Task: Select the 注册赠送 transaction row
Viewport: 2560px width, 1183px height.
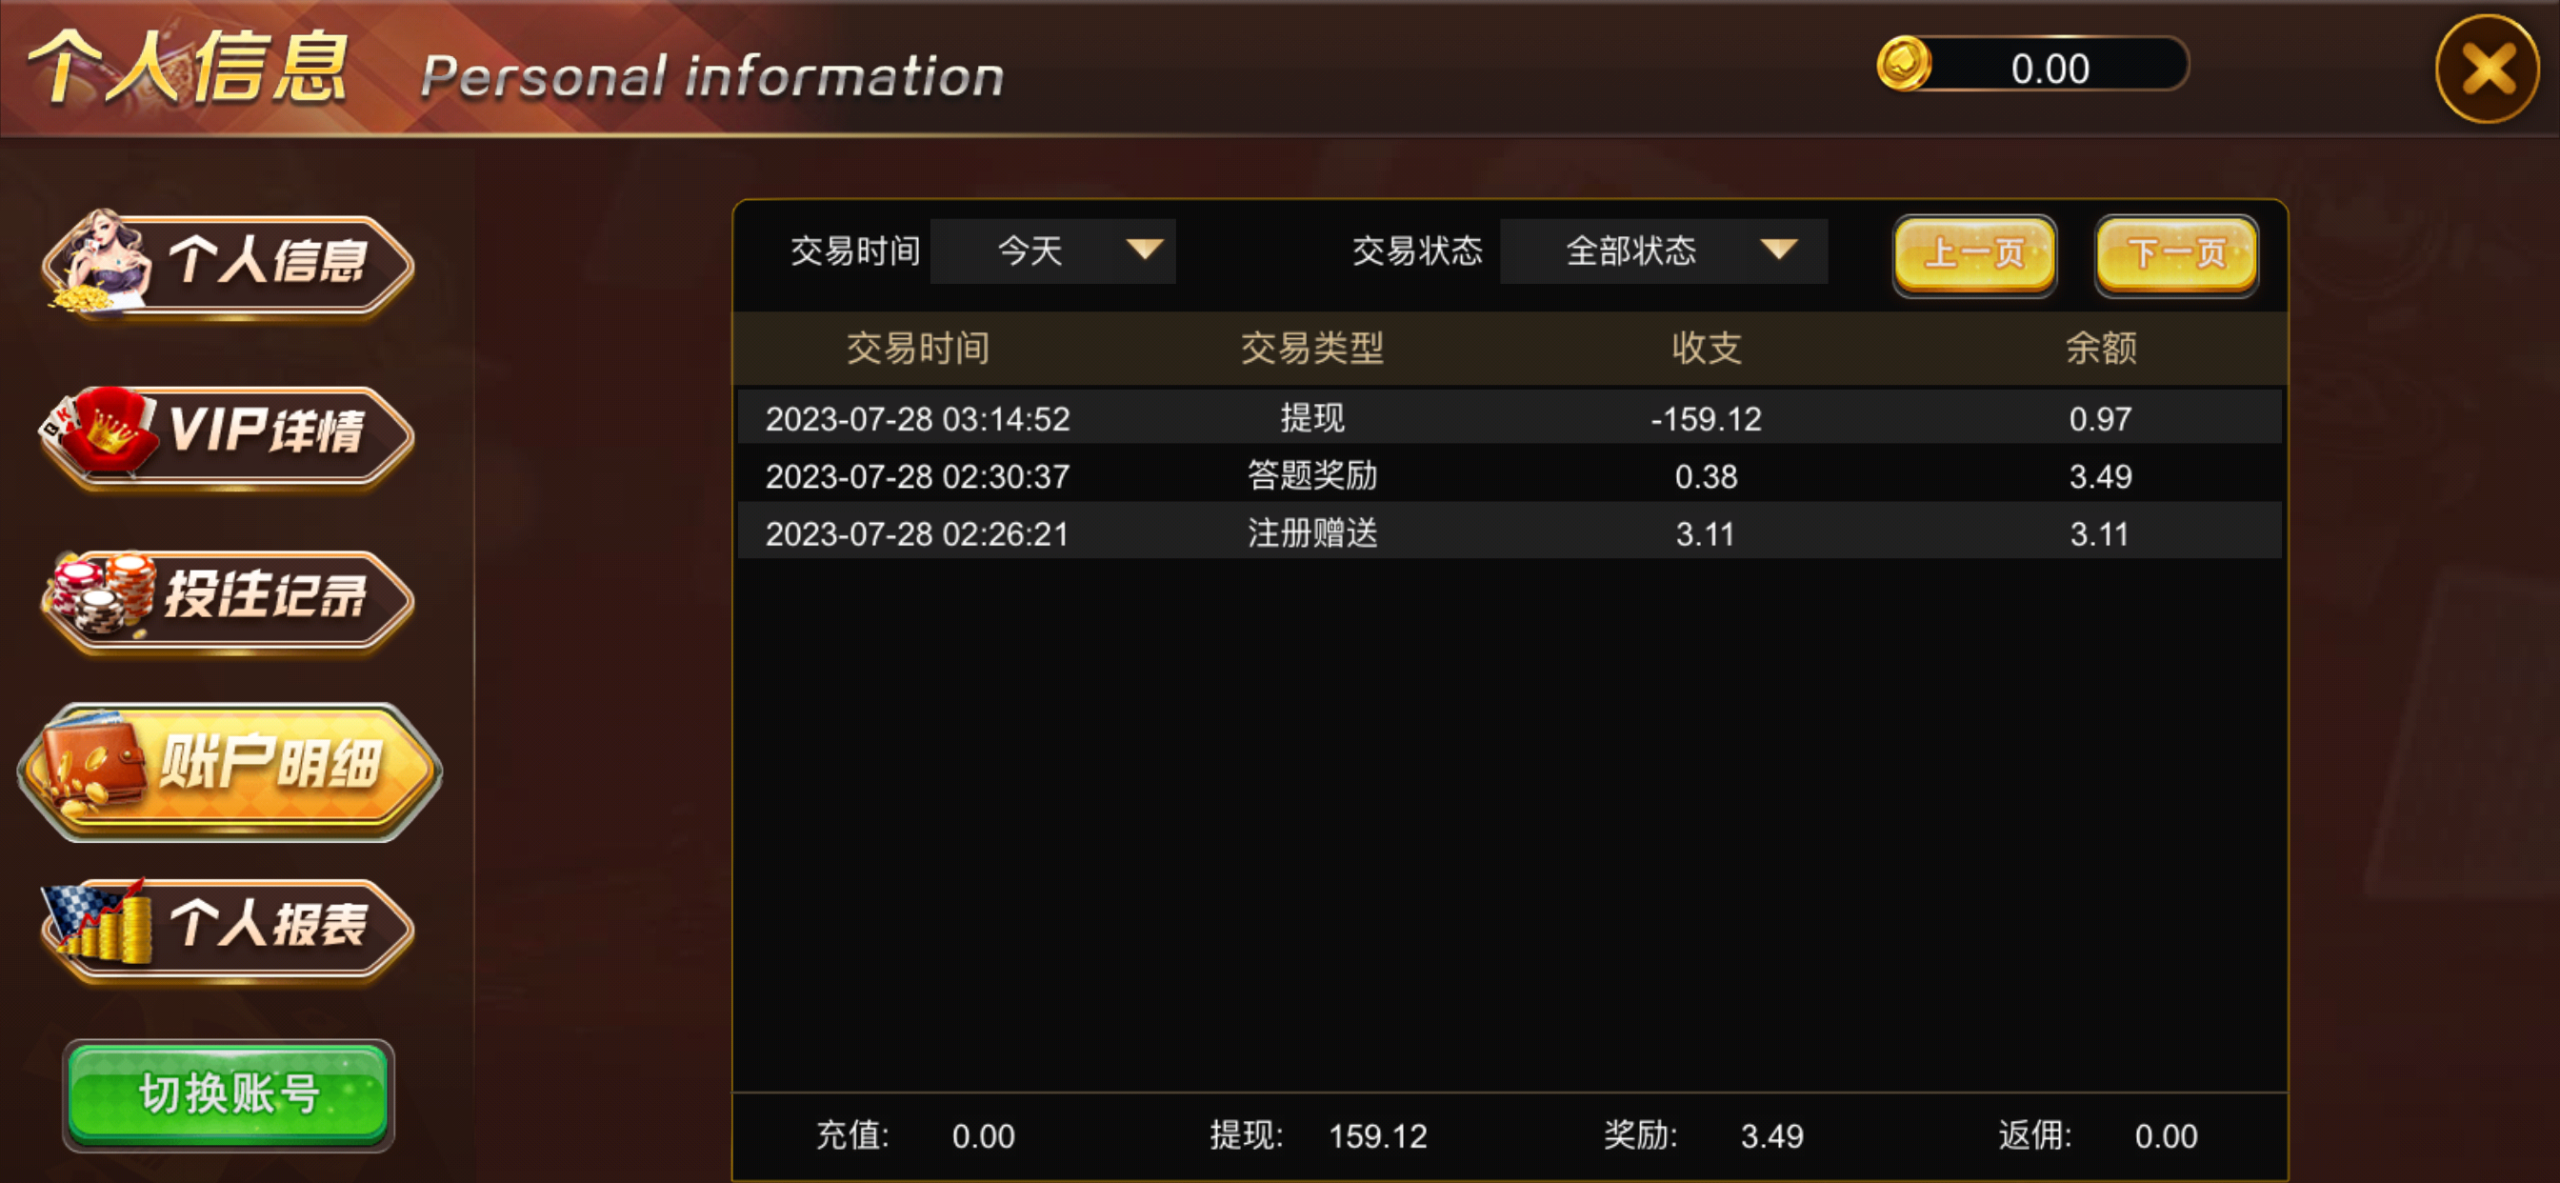Action: click(x=1510, y=533)
